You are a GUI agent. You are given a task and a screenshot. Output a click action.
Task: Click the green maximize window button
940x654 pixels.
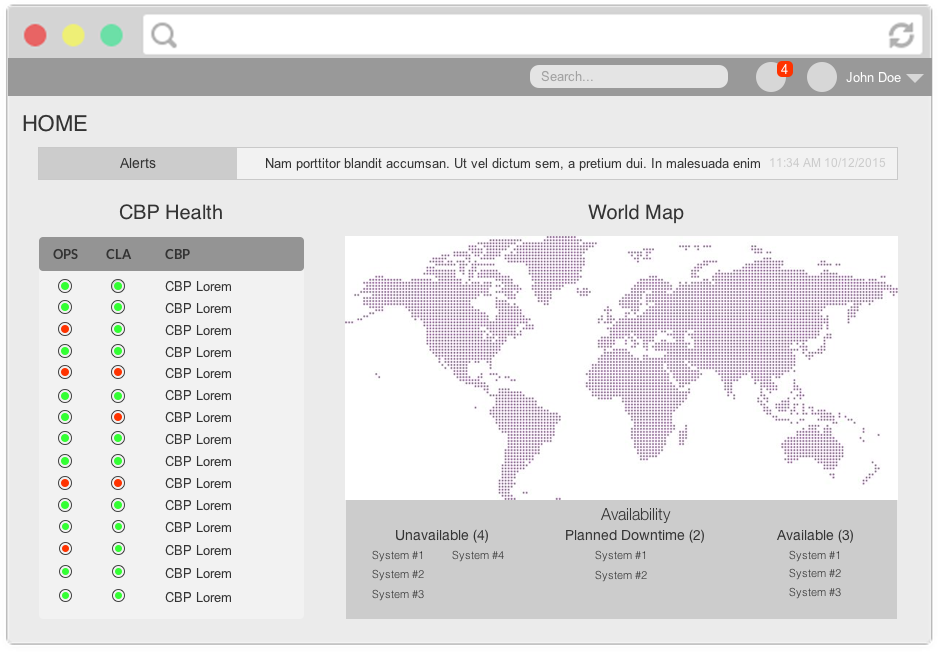pos(112,35)
